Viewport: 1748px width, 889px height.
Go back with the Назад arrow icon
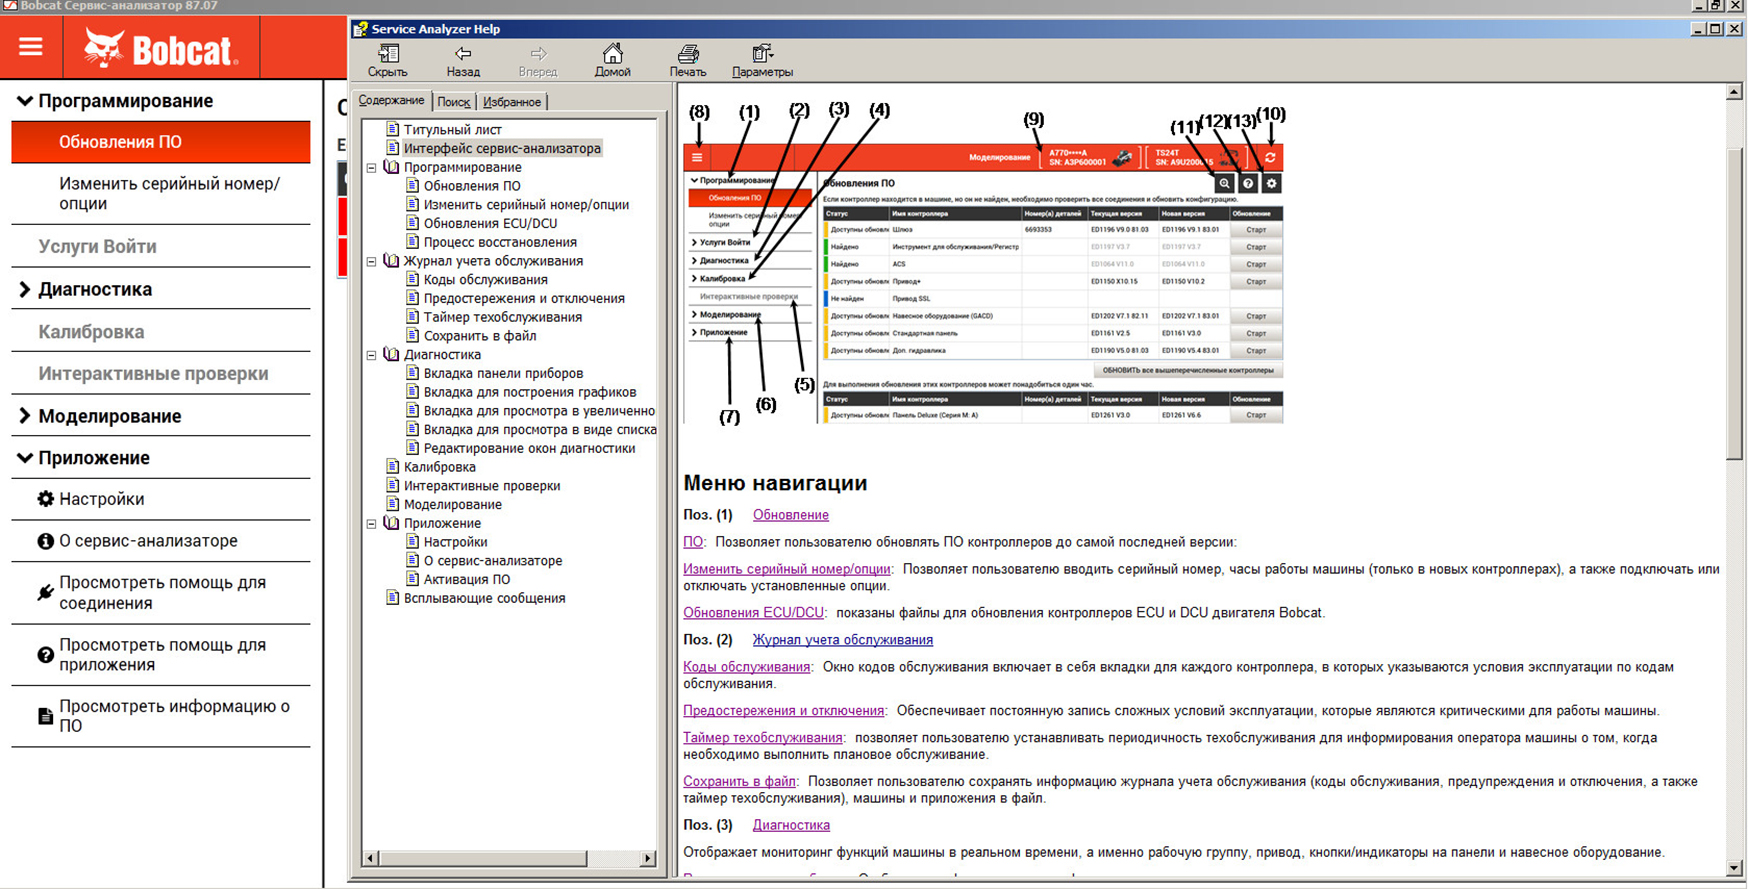463,54
